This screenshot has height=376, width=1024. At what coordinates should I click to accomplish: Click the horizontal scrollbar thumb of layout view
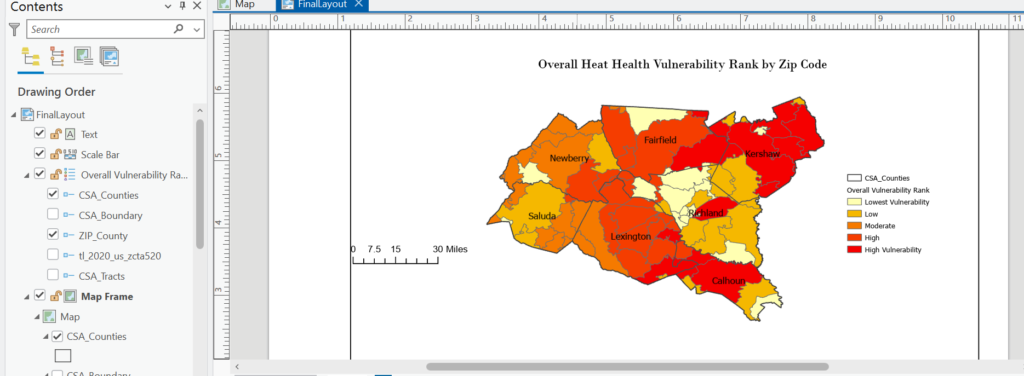pyautogui.click(x=627, y=367)
